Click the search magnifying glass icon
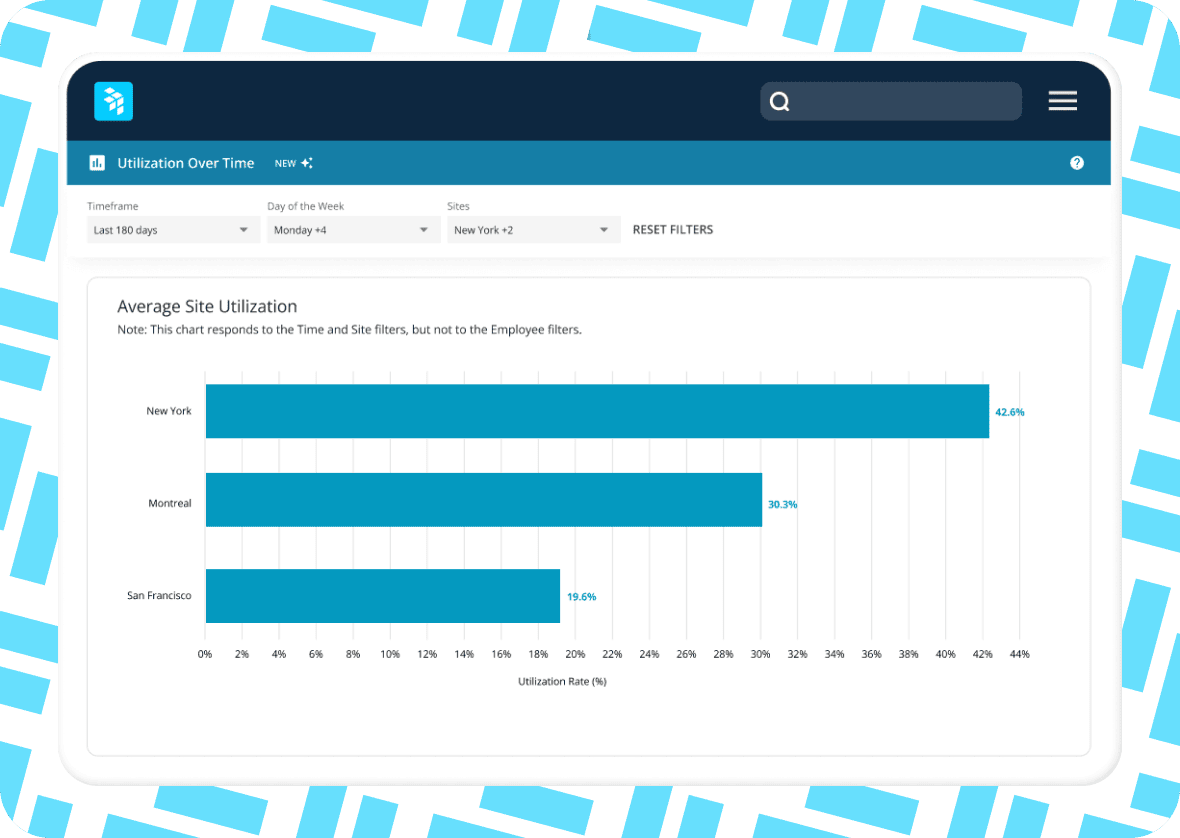1180x838 pixels. [779, 101]
